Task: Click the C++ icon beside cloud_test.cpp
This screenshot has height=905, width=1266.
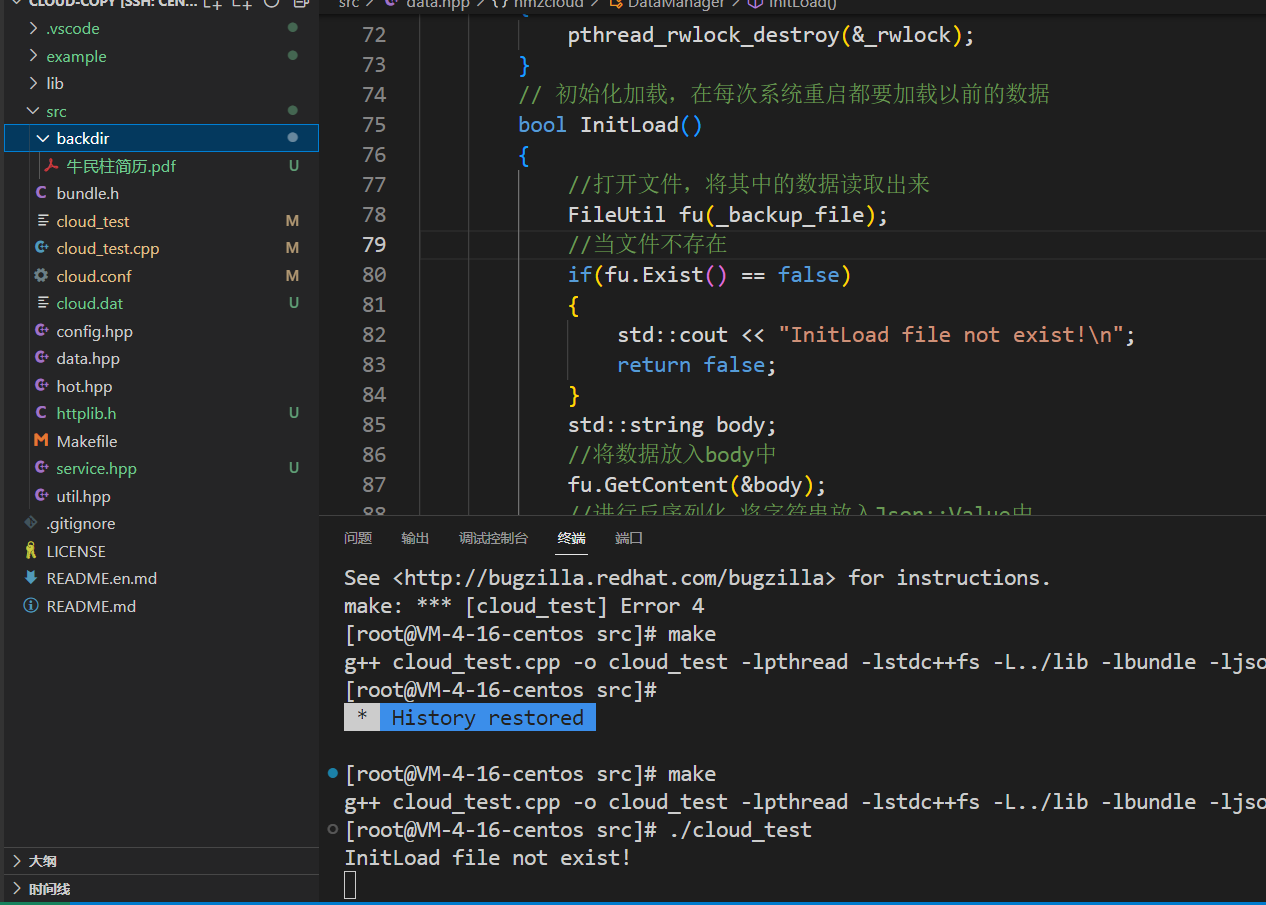Action: (41, 248)
